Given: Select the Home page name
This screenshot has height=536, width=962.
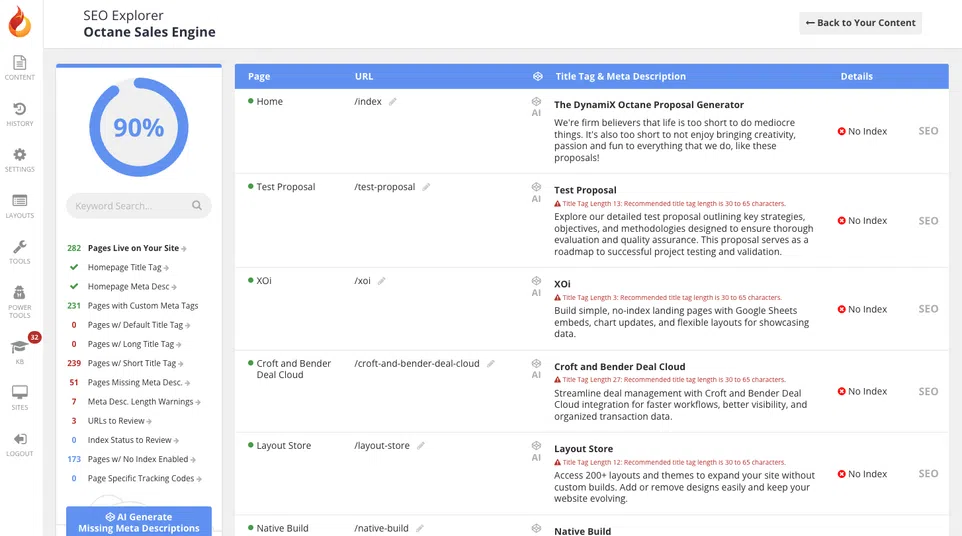Looking at the screenshot, I should 269,102.
